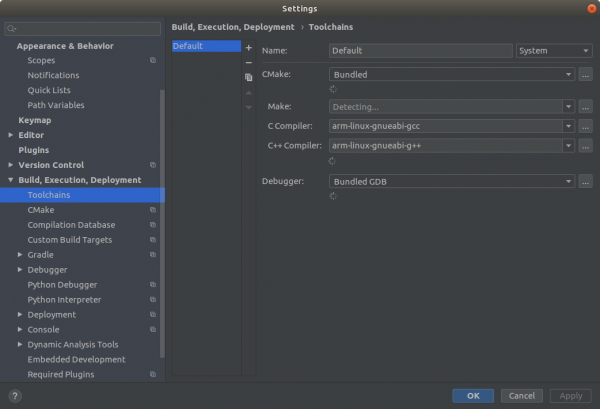Add a new toolchain with plus icon
Viewport: 600px width, 409px height.
click(x=249, y=48)
